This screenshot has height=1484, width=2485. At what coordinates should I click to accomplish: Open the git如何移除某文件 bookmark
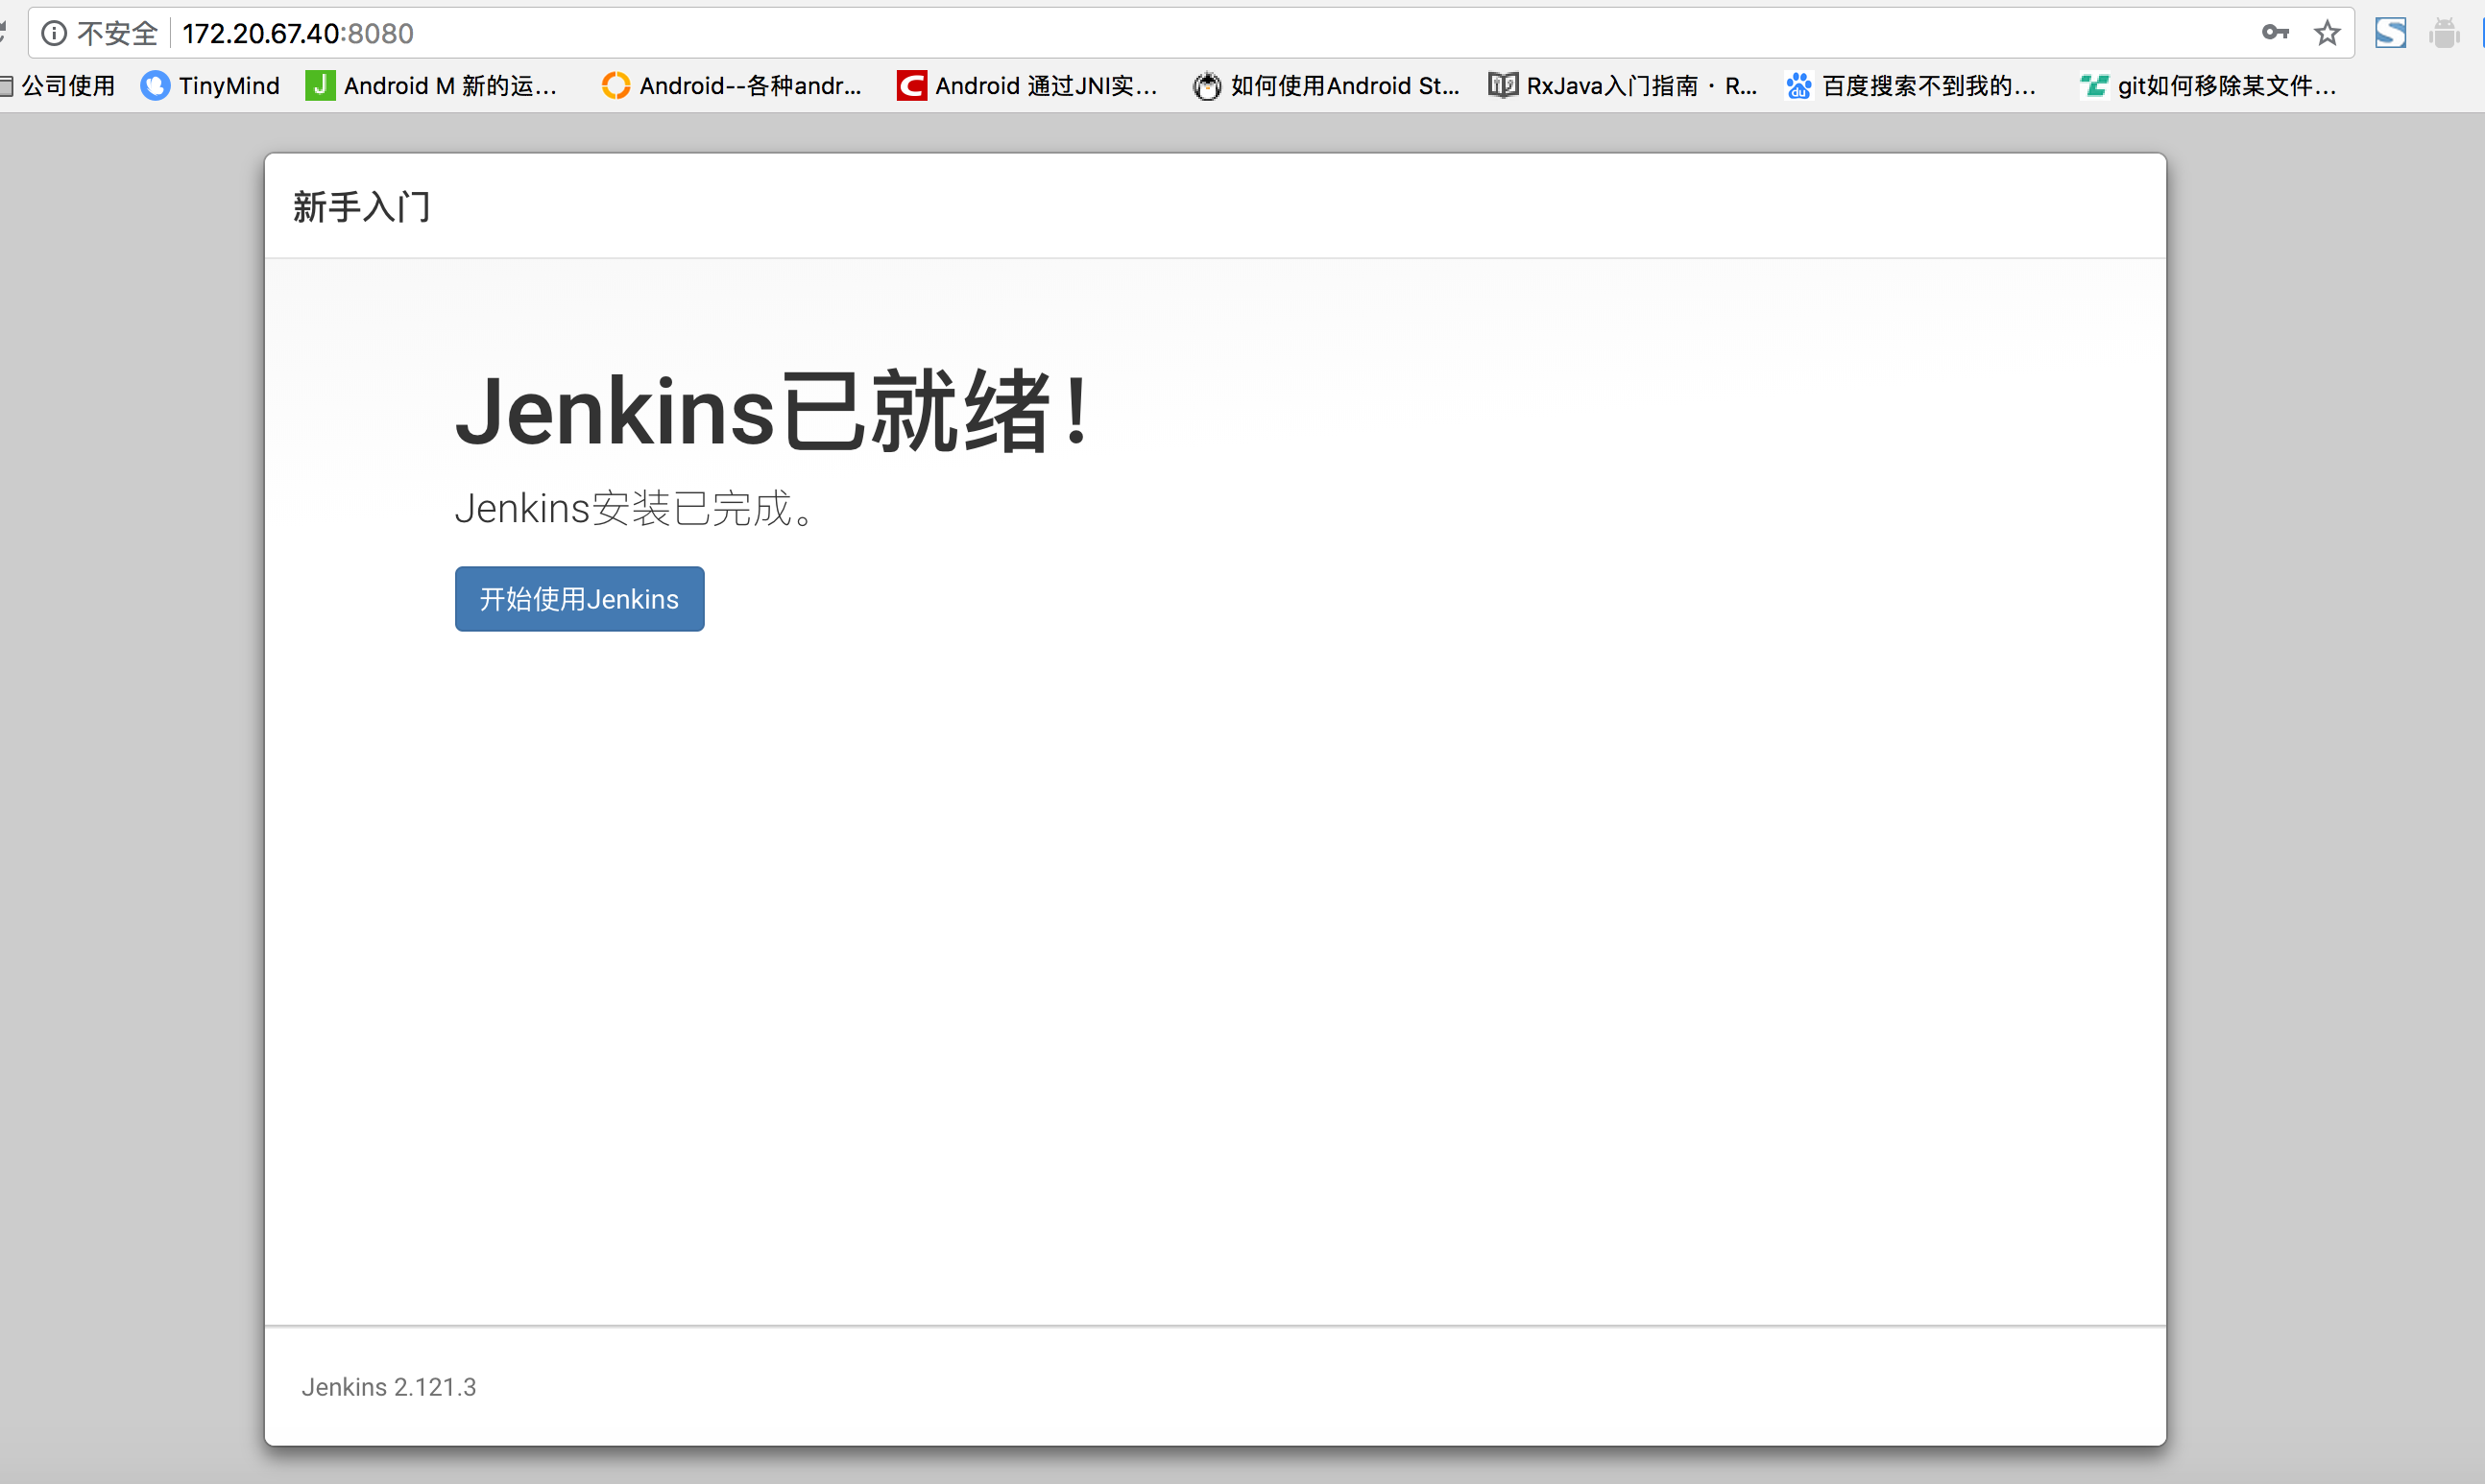(2208, 86)
